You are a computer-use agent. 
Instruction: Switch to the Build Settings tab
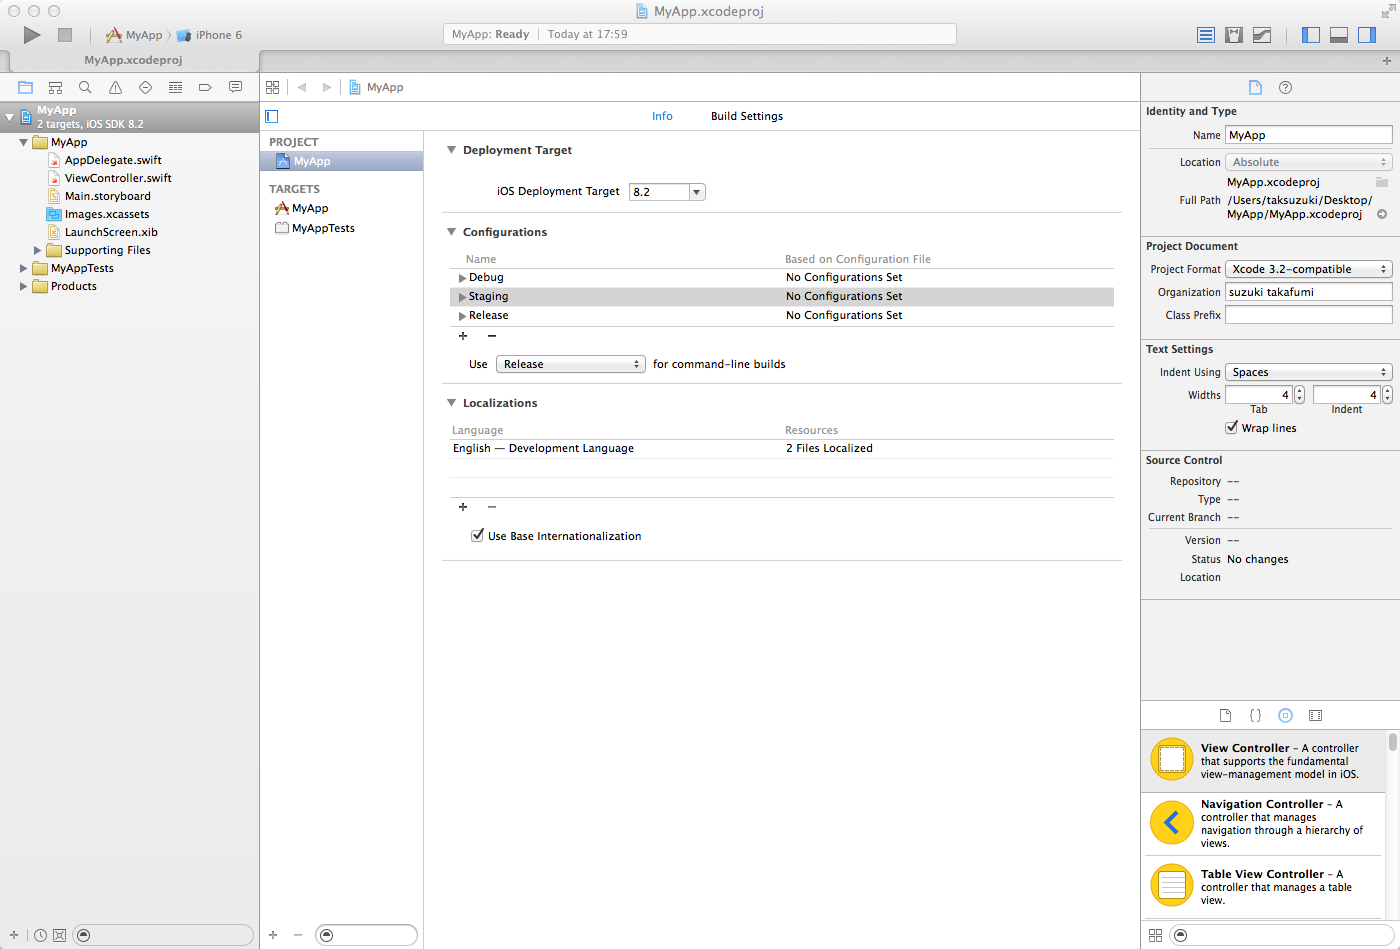point(746,116)
